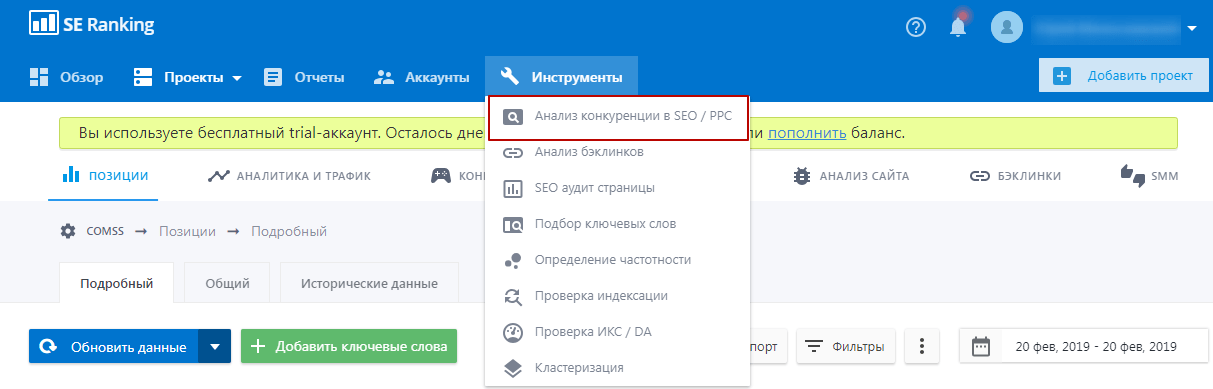Screen dimensions: 1213x389
Task: Click the bug icon of АНАЛИЗ САЙТА
Action: [x=801, y=176]
